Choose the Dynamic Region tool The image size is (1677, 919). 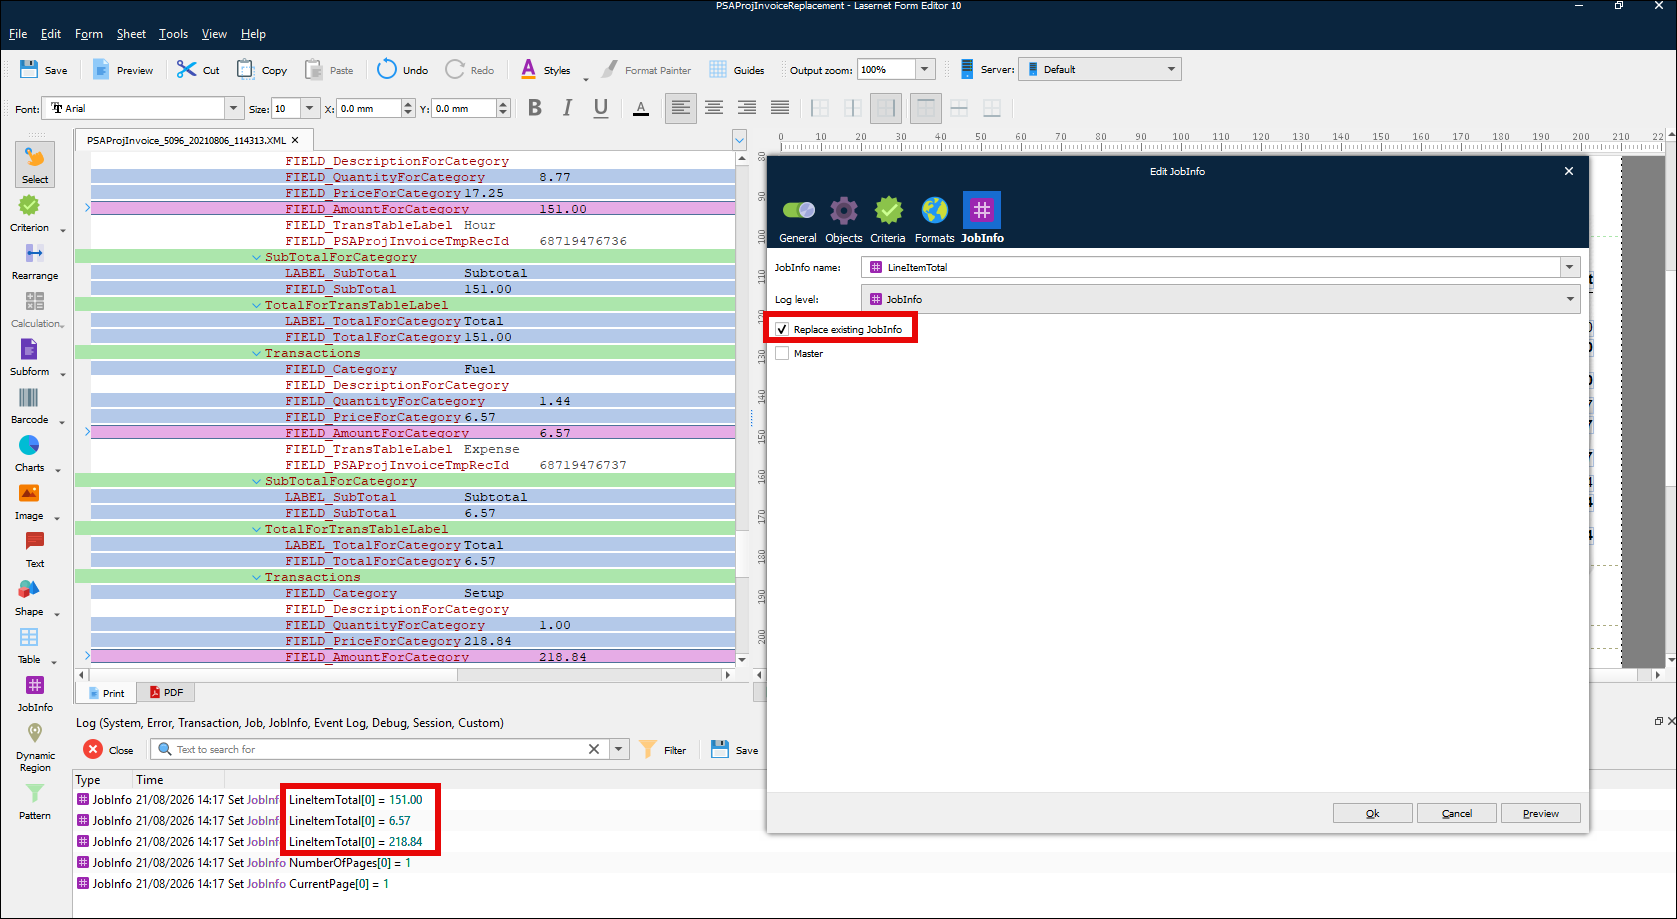click(35, 747)
